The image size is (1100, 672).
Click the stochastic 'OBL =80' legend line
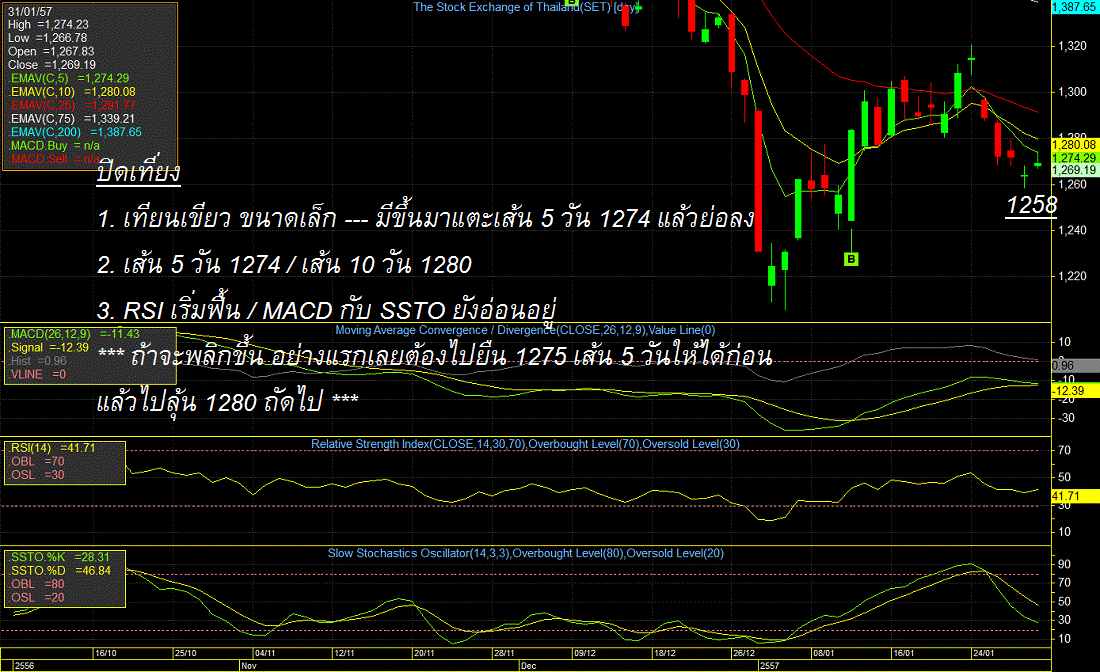coord(37,584)
